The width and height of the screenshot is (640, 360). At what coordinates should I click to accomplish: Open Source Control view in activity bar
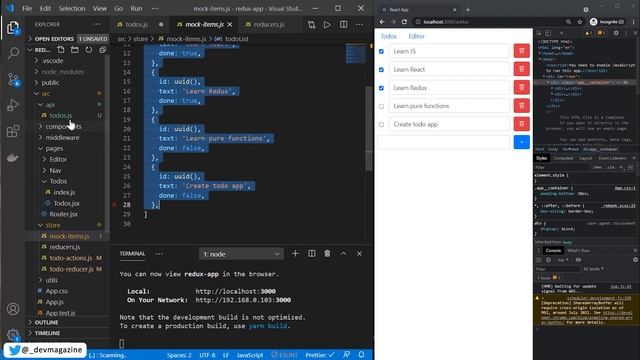point(13,79)
